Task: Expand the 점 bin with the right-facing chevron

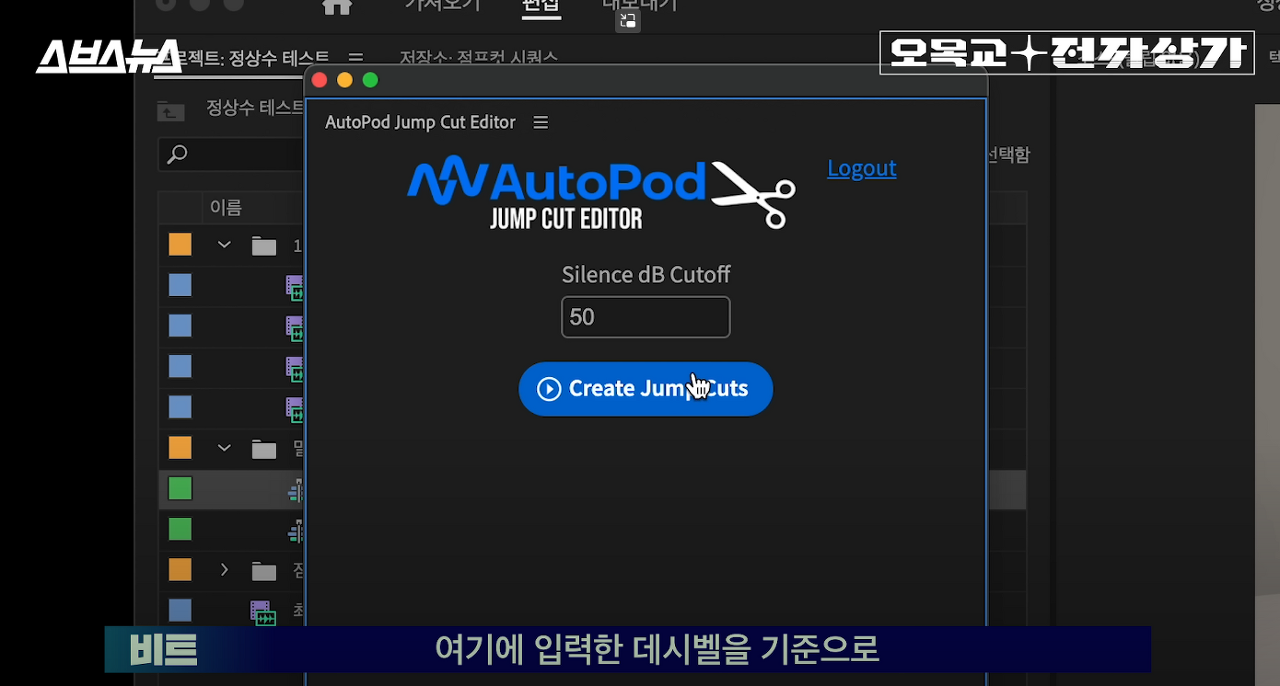Action: point(224,570)
